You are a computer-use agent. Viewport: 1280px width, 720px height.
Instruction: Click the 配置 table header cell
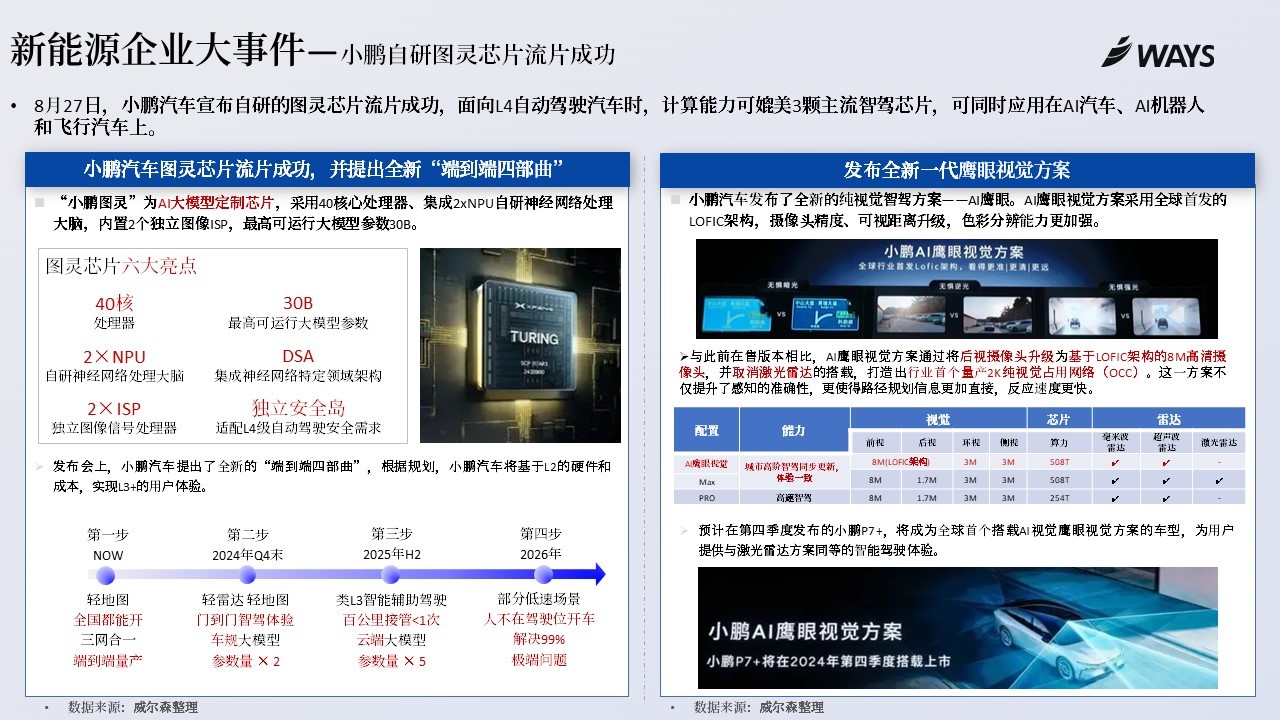(706, 431)
